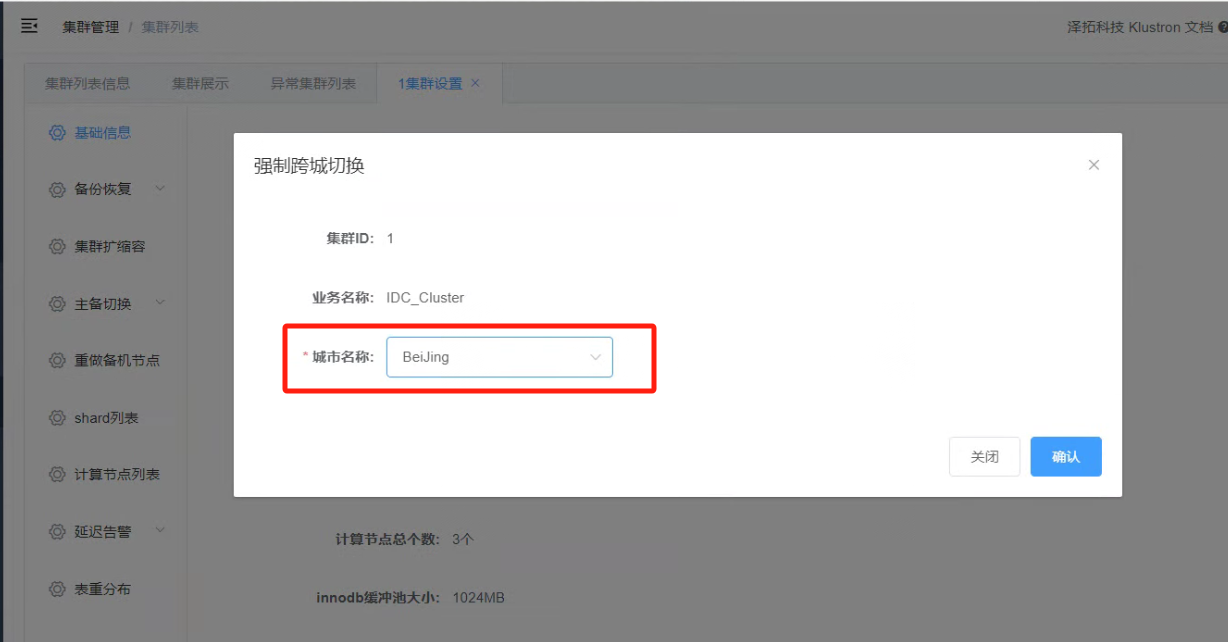Click the gear icon beside 集群扩缩容
1228x642 pixels.
coord(57,247)
